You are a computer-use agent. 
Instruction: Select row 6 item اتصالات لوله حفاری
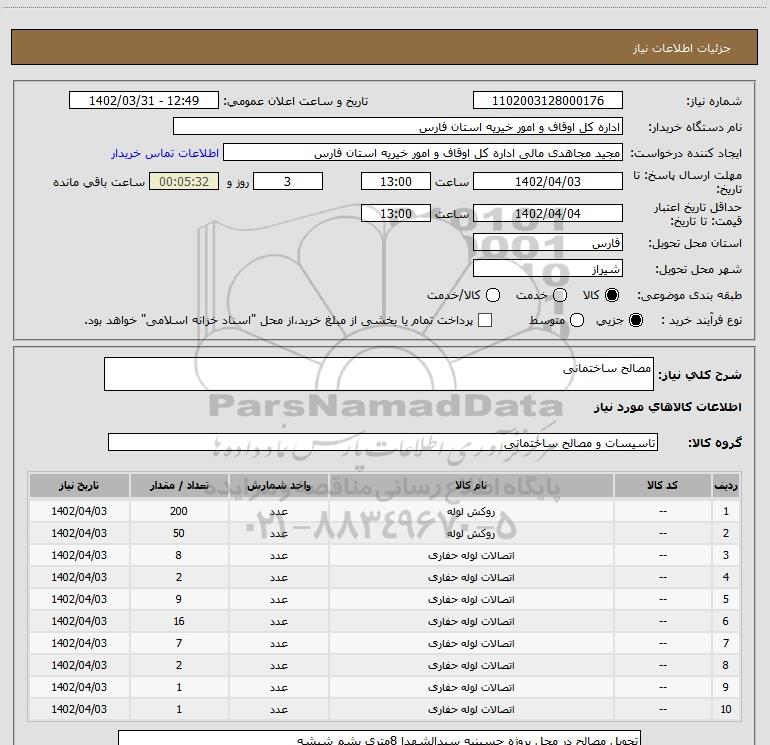click(471, 621)
